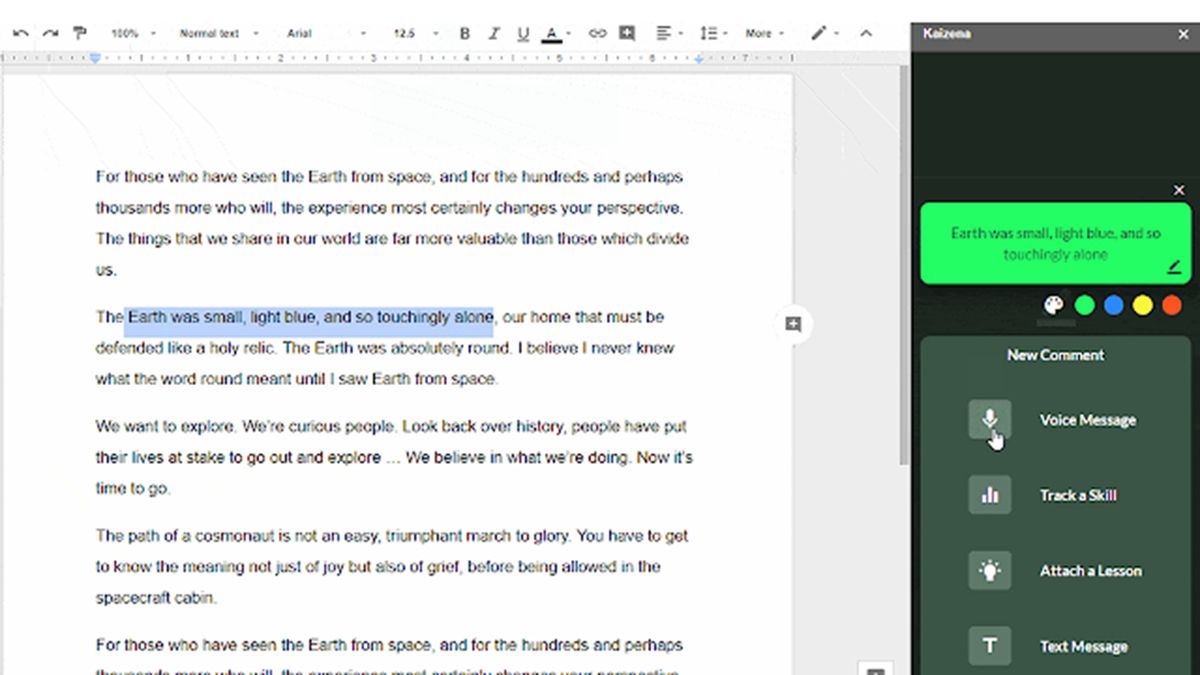Toggle italic formatting
The image size is (1200, 675).
(492, 33)
